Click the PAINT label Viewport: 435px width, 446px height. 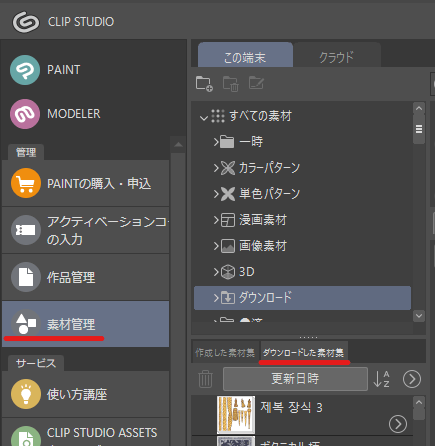[x=64, y=70]
